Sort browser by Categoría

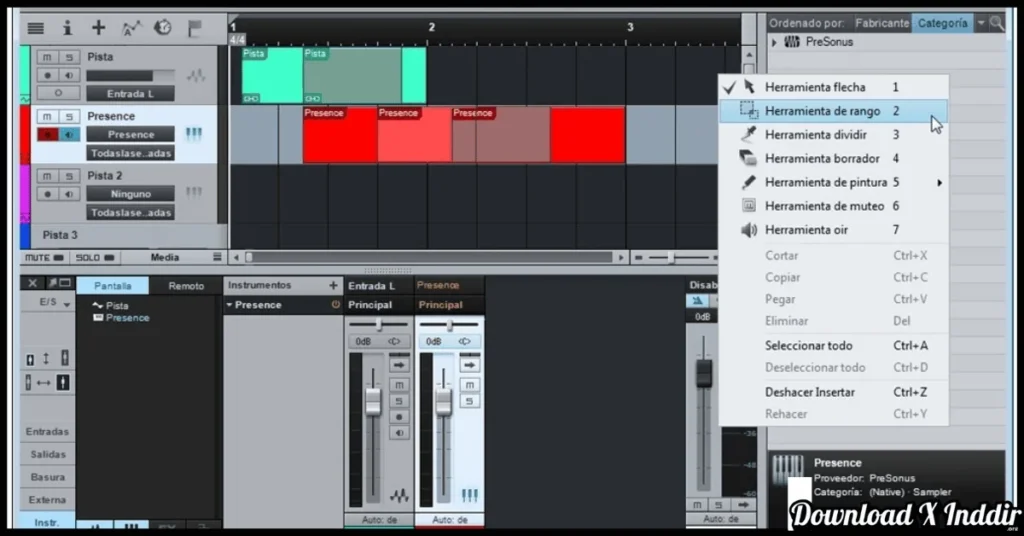point(942,23)
